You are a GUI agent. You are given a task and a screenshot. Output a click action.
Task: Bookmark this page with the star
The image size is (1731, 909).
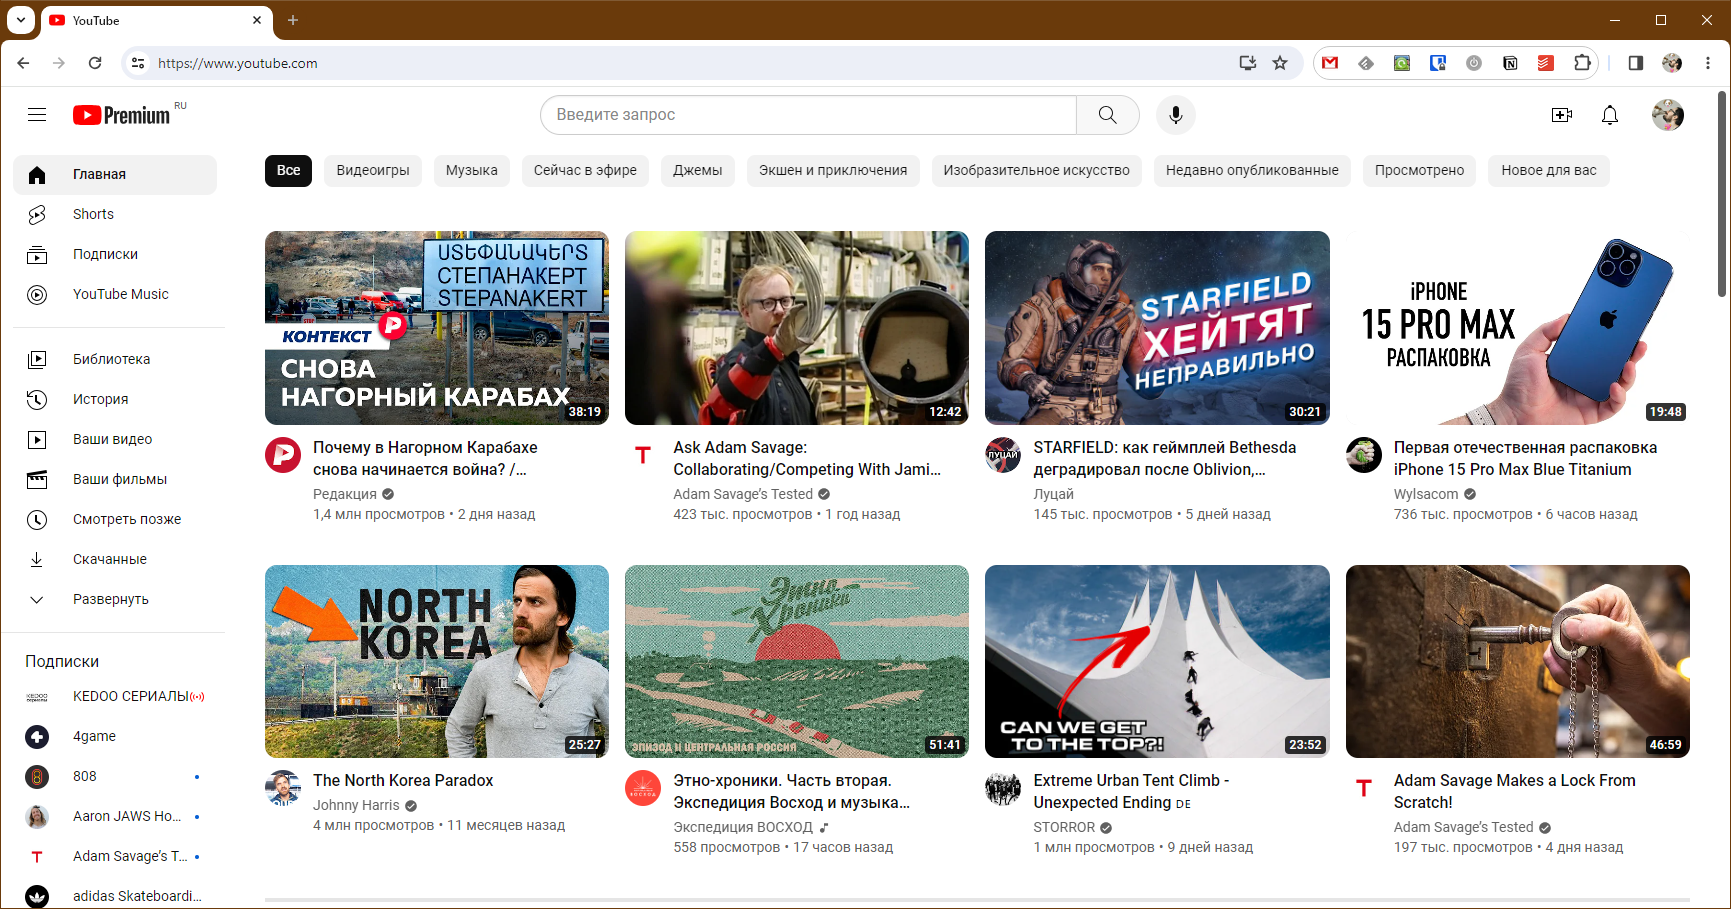click(1280, 63)
